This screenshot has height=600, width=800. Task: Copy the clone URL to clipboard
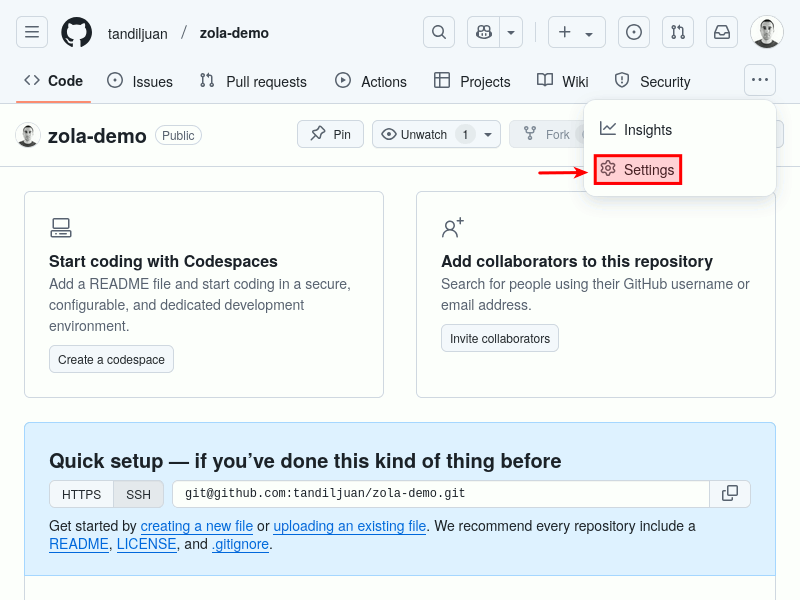730,493
